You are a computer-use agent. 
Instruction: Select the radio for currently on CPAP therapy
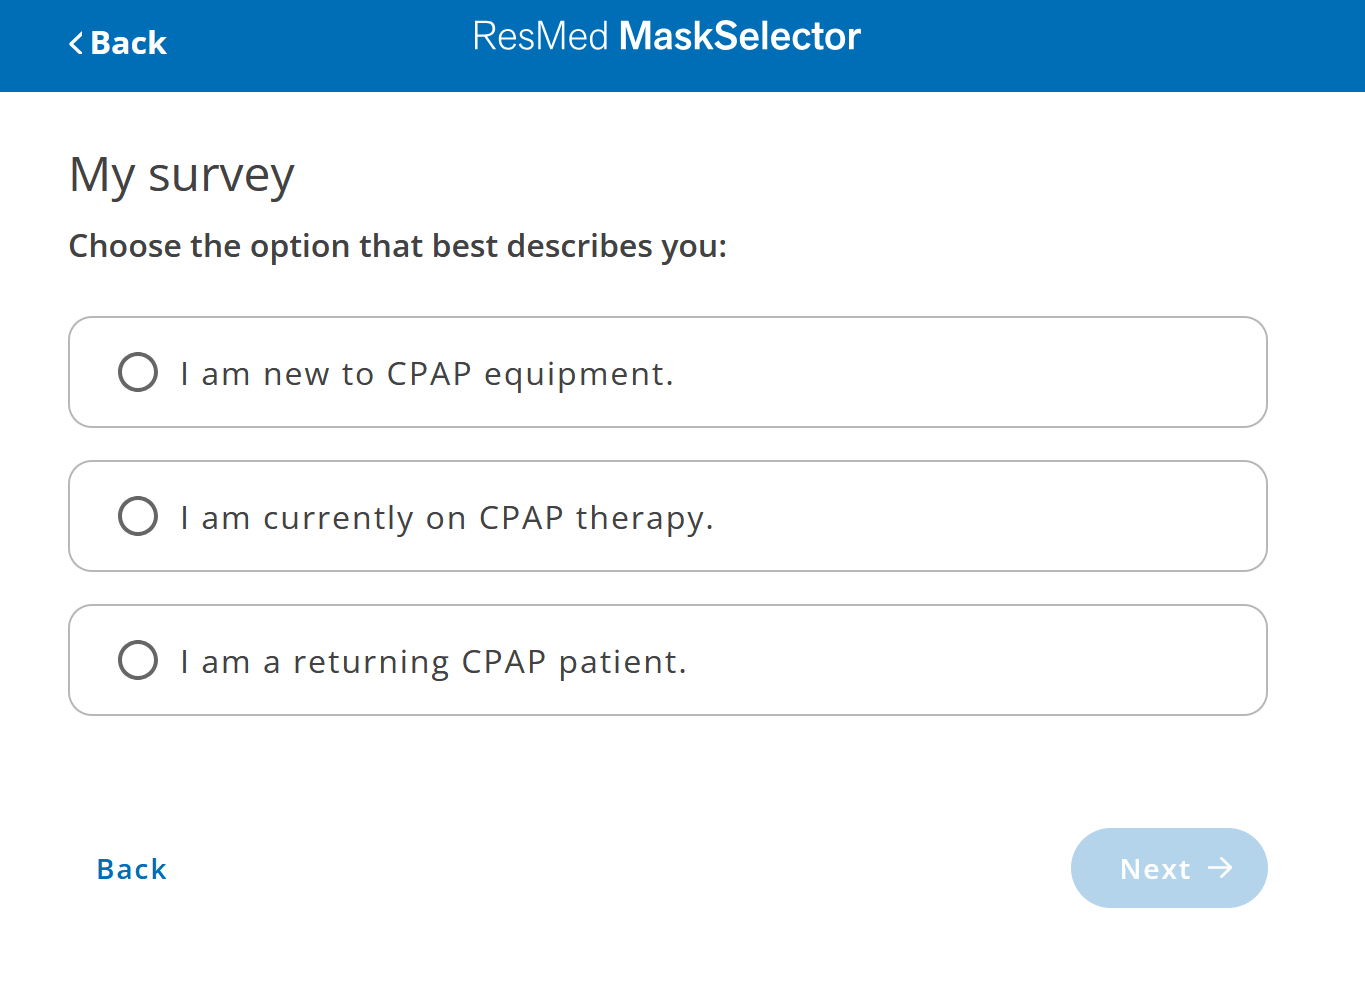pyautogui.click(x=138, y=516)
